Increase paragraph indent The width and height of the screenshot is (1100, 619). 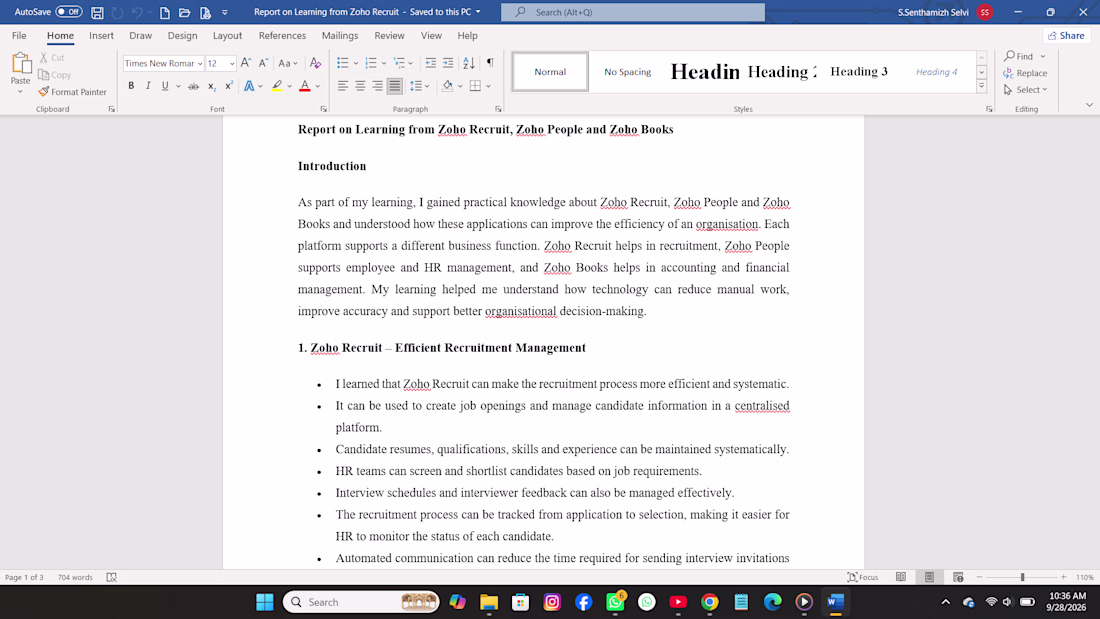pyautogui.click(x=448, y=63)
